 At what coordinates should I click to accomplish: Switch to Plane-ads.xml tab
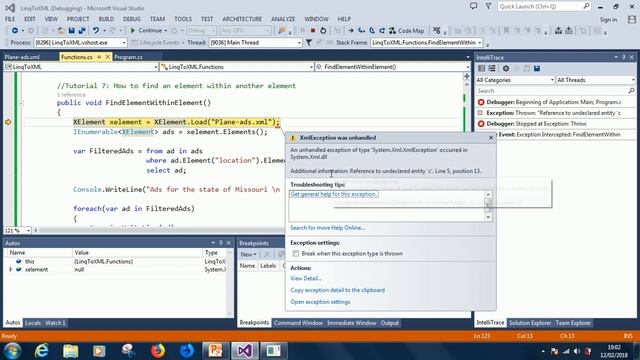[x=22, y=57]
